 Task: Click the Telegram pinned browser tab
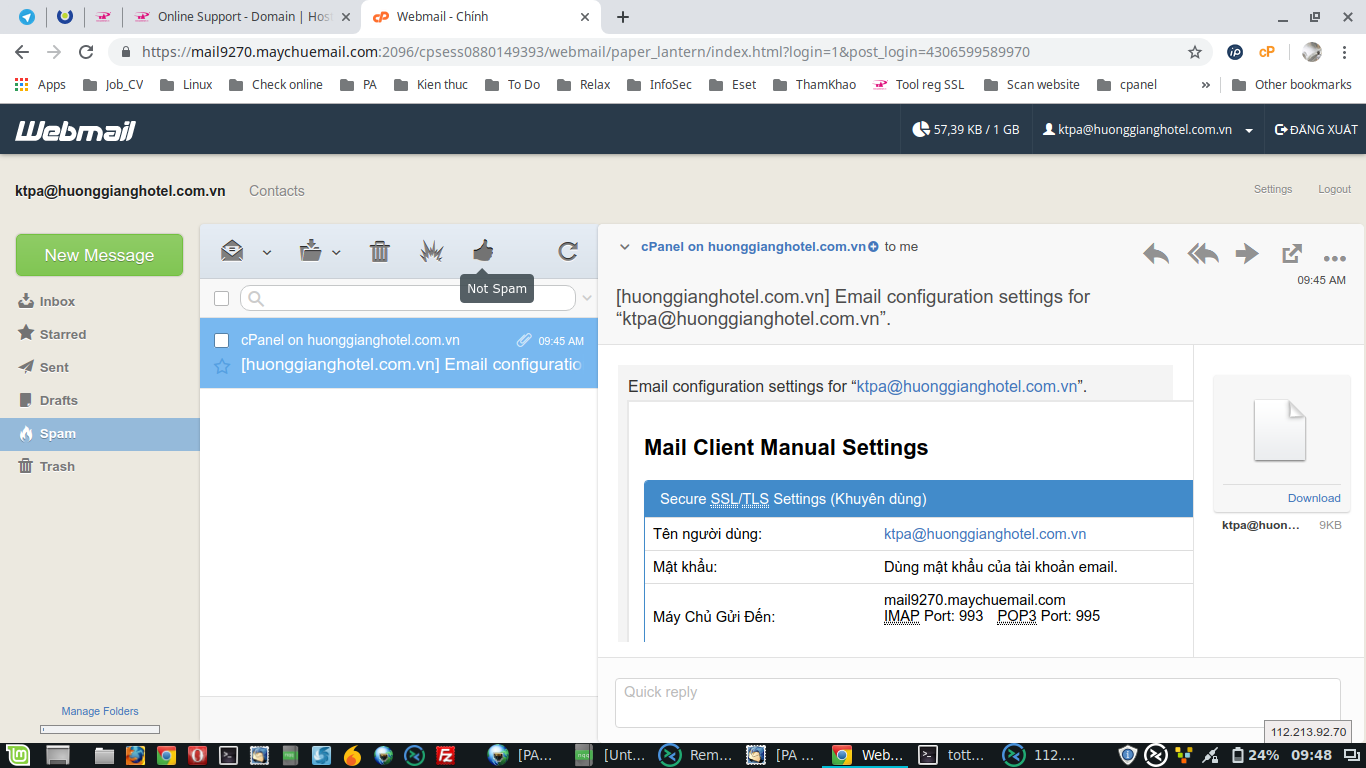pos(26,17)
